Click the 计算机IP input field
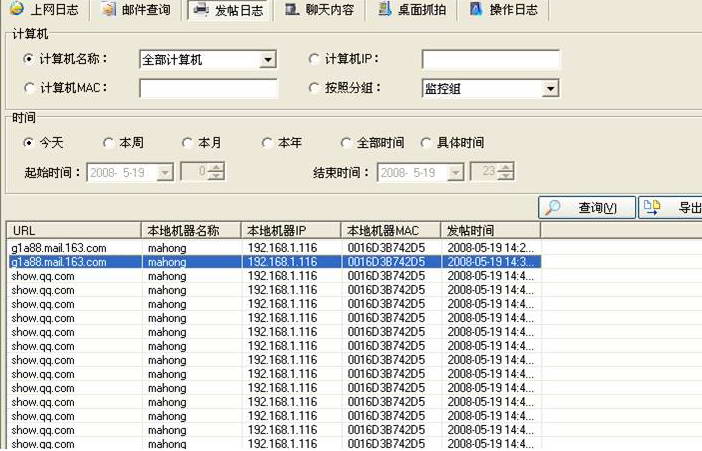 tap(491, 60)
